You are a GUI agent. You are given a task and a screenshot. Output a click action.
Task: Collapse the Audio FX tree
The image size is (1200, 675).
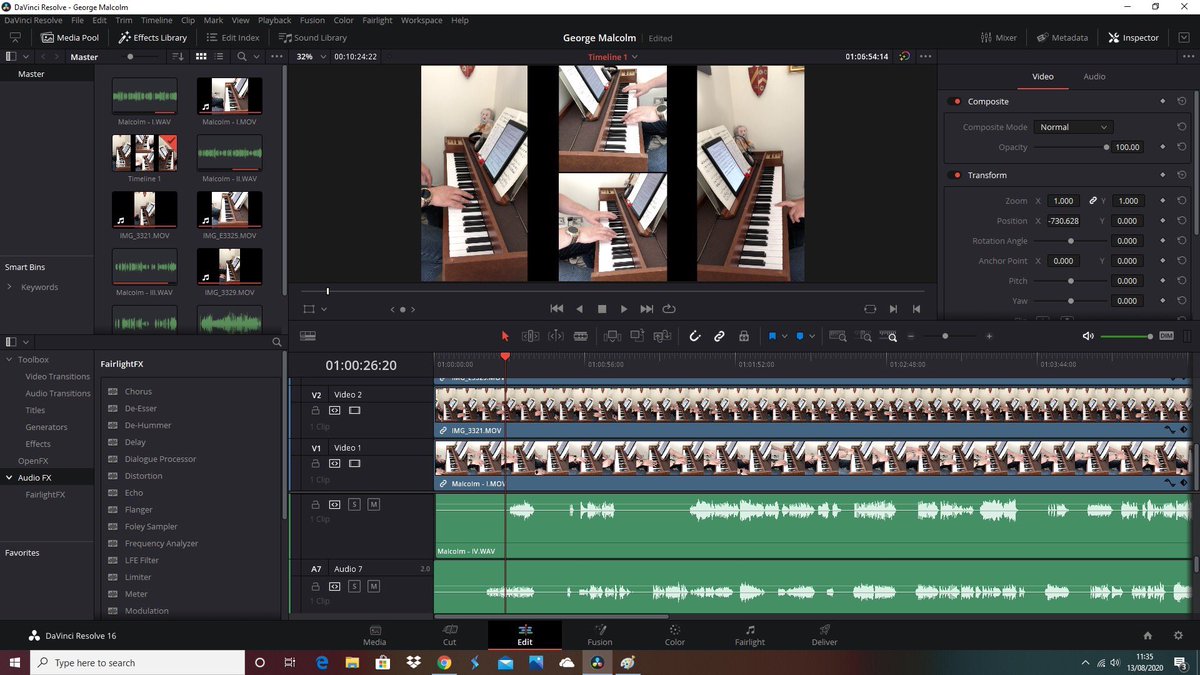click(x=10, y=478)
